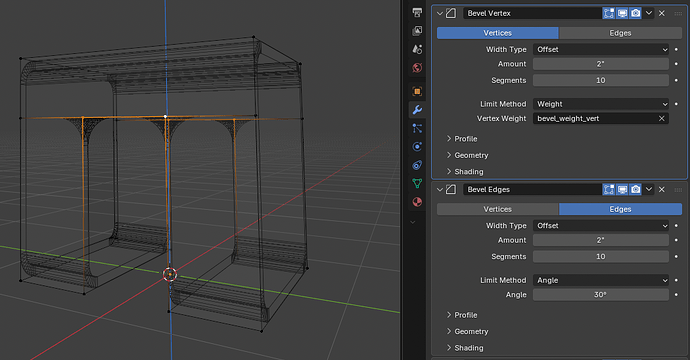Viewport: 690px width, 360px height.
Task: Expand Profile section in Bevel Edges
Action: [462, 315]
